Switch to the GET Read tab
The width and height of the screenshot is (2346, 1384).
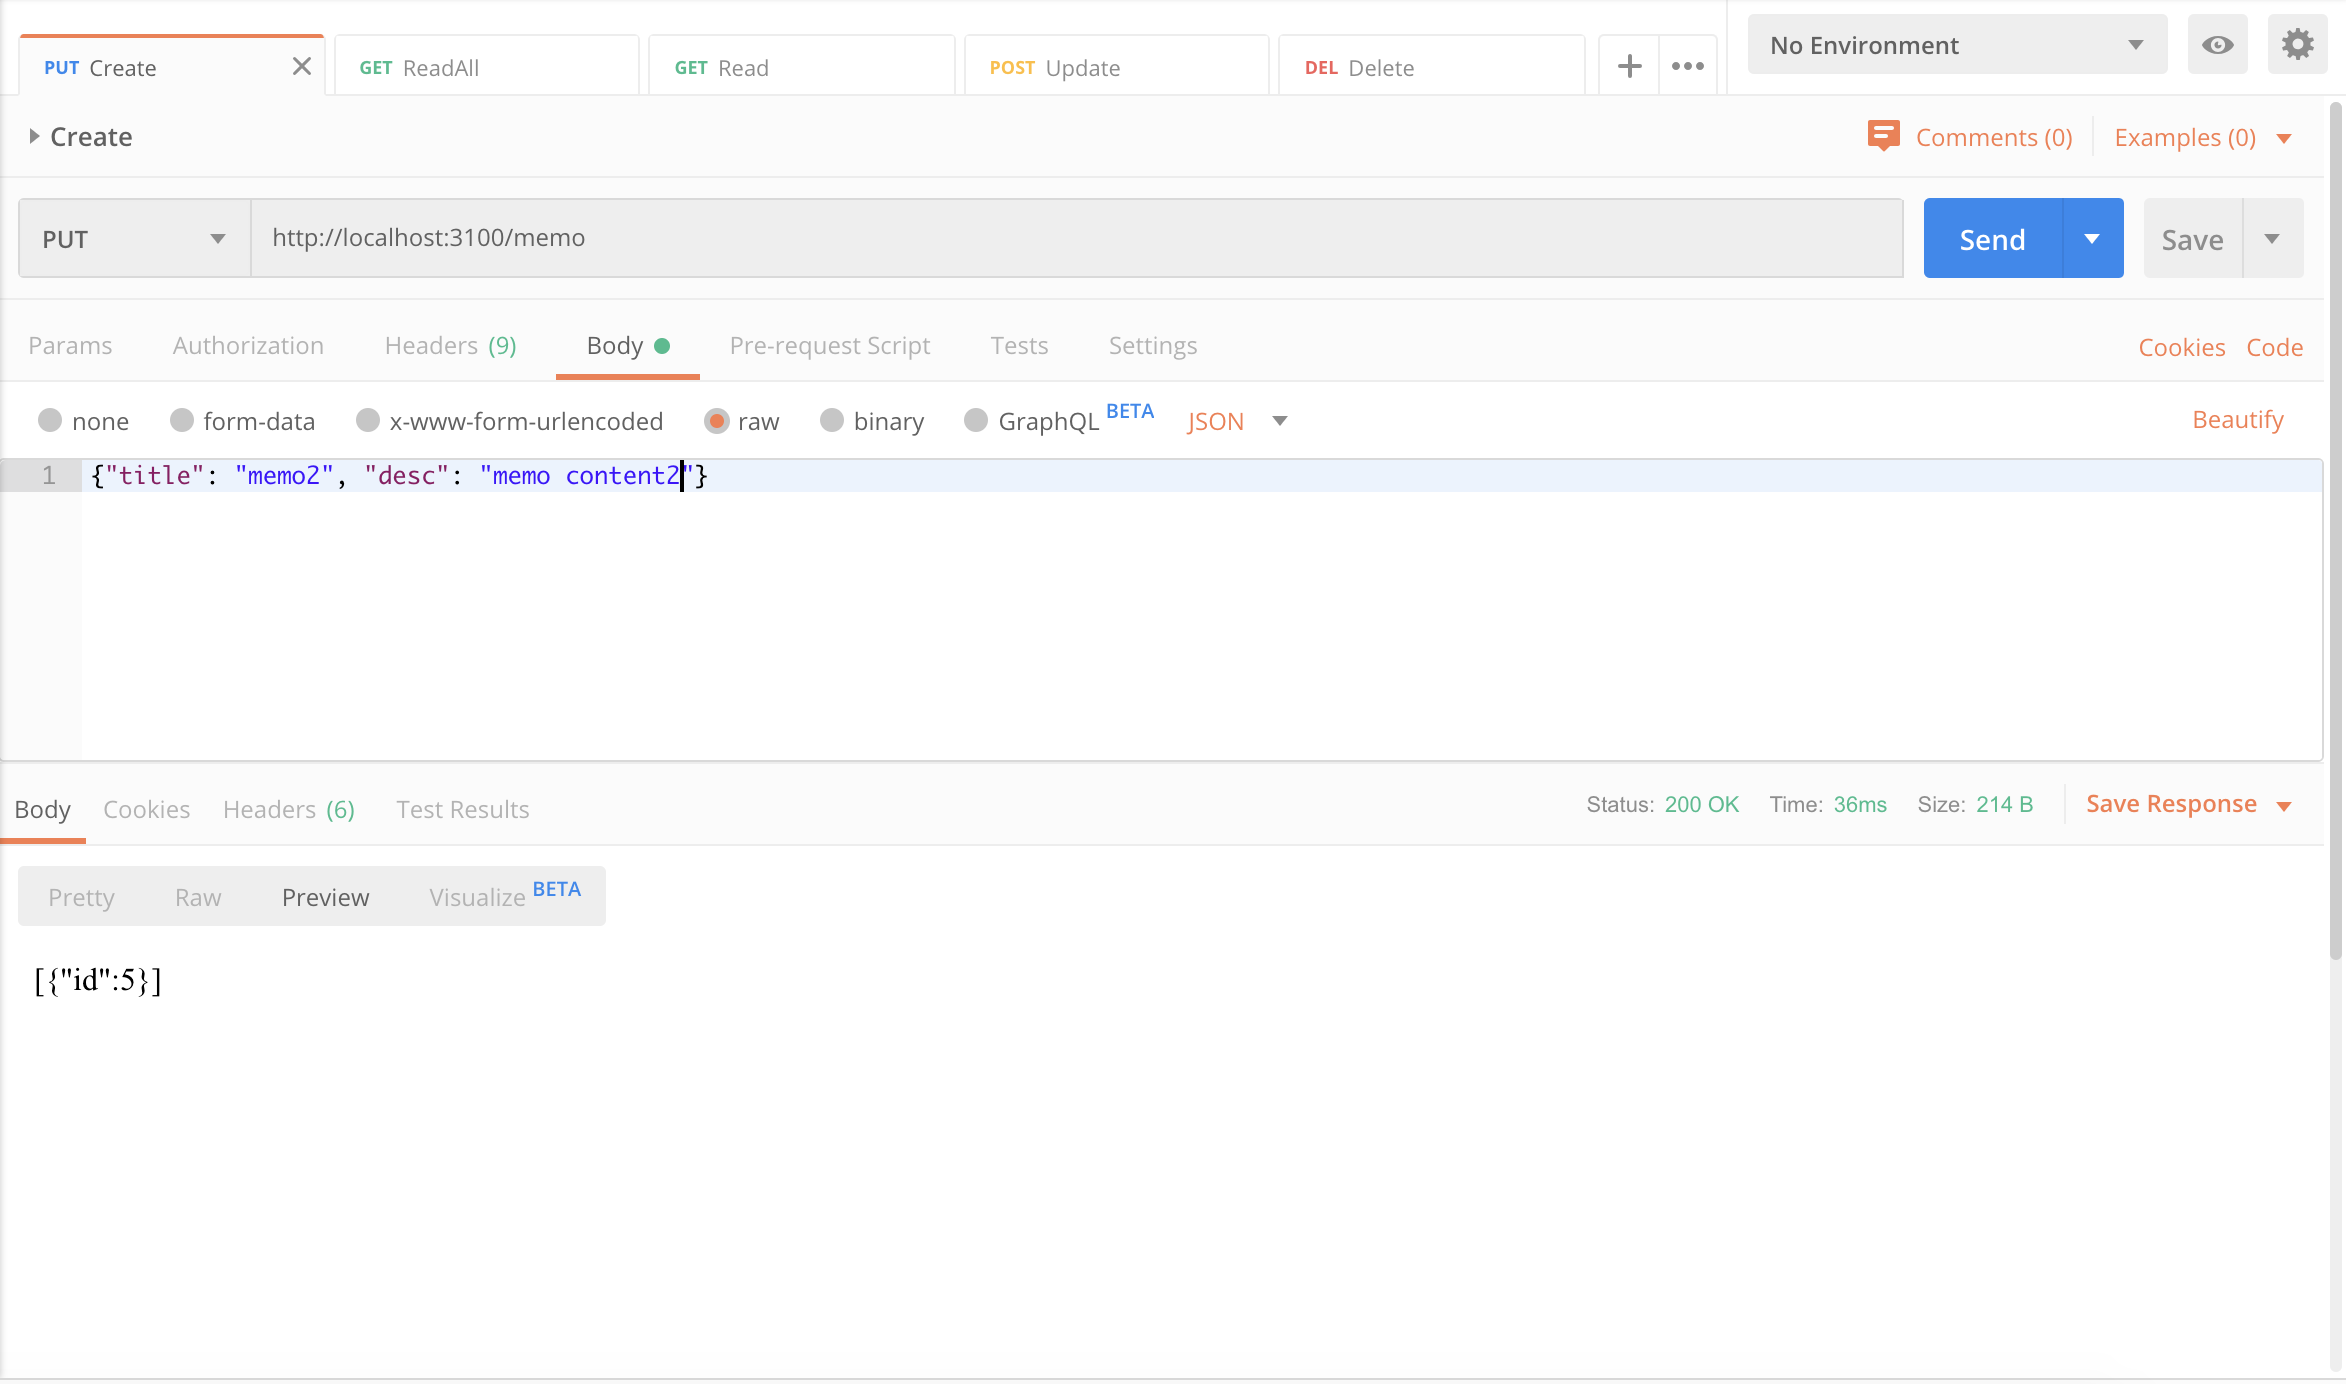click(802, 67)
